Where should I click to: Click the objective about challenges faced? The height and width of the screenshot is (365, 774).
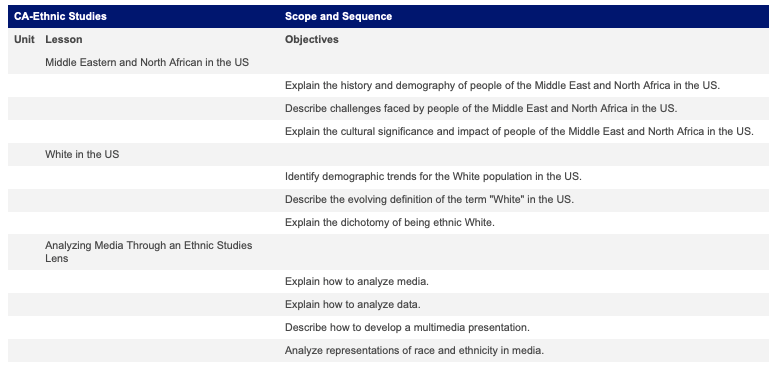point(481,108)
